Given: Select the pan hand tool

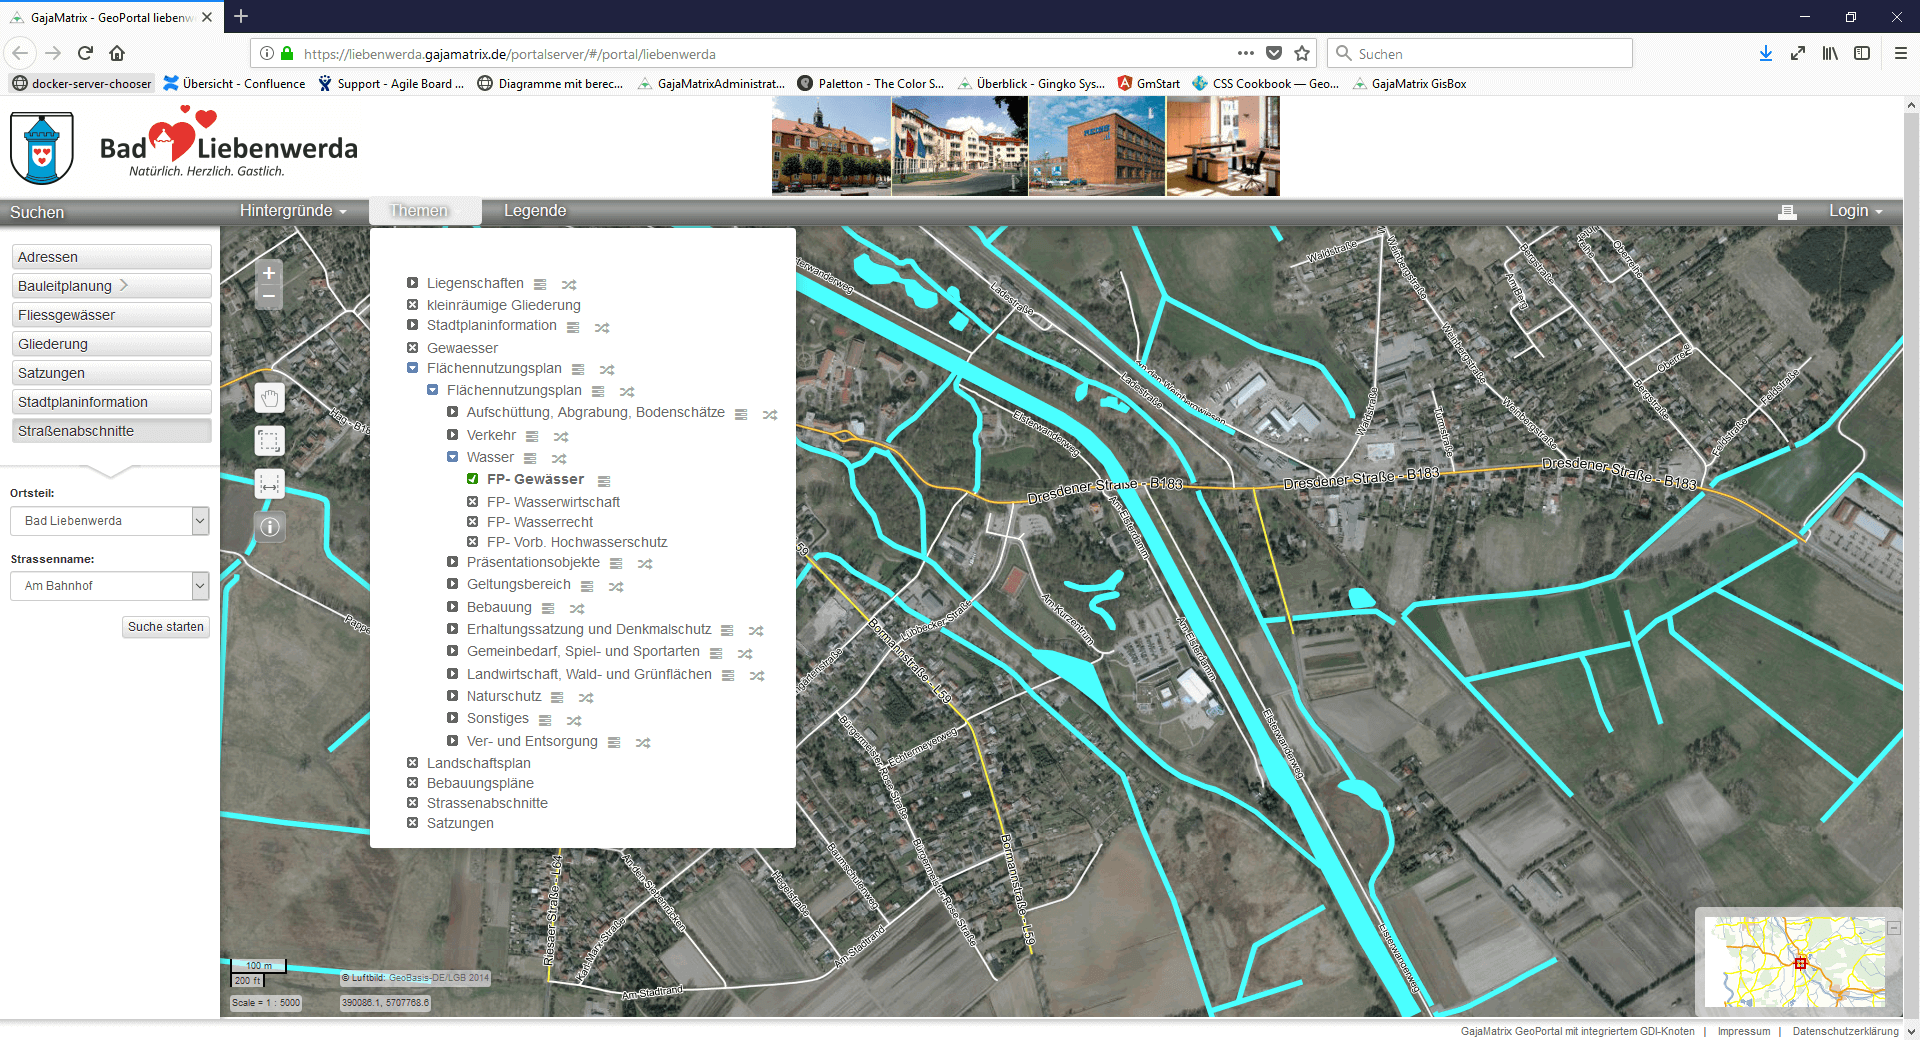Looking at the screenshot, I should [269, 399].
